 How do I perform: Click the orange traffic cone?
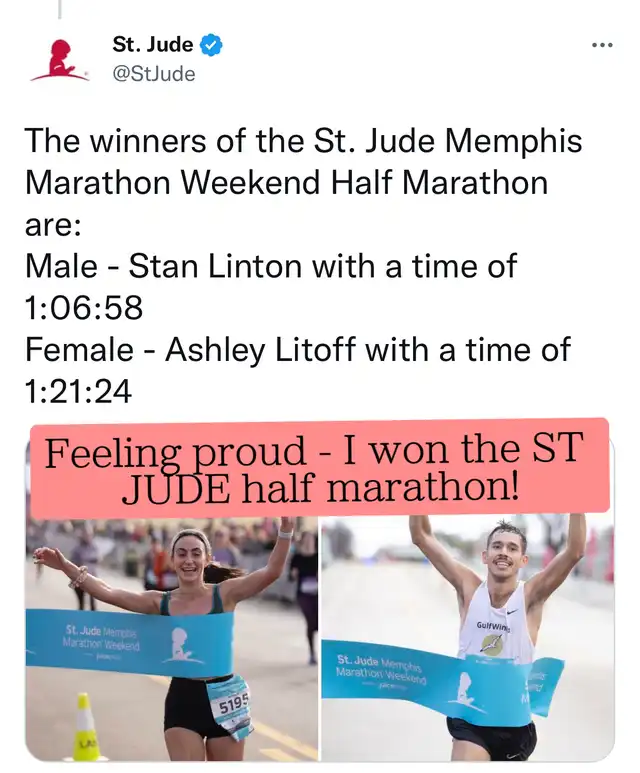point(86,728)
